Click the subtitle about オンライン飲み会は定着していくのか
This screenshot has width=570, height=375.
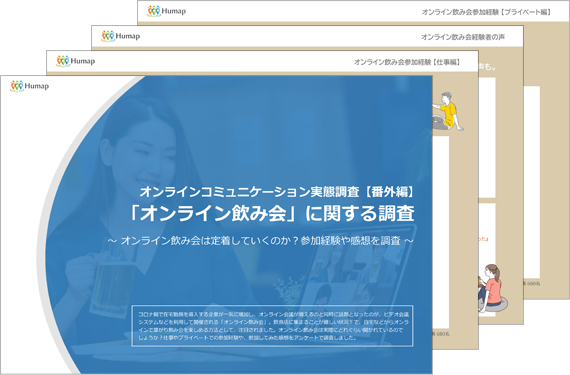(x=260, y=241)
